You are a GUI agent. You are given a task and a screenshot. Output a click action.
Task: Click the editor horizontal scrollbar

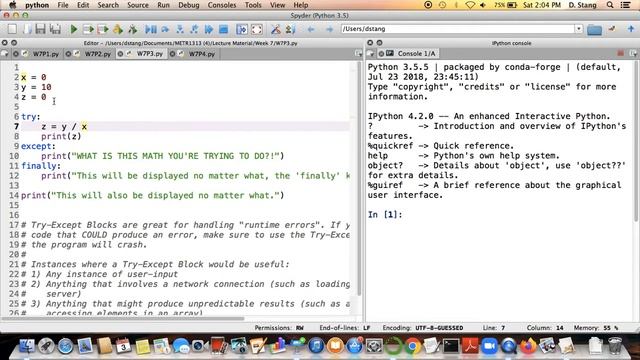point(123,318)
